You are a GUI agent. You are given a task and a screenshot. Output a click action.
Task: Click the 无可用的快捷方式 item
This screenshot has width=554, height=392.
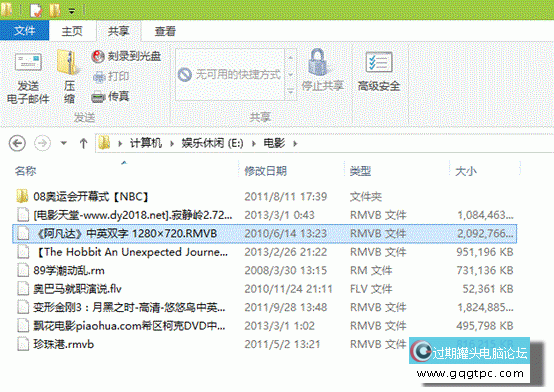(x=229, y=74)
